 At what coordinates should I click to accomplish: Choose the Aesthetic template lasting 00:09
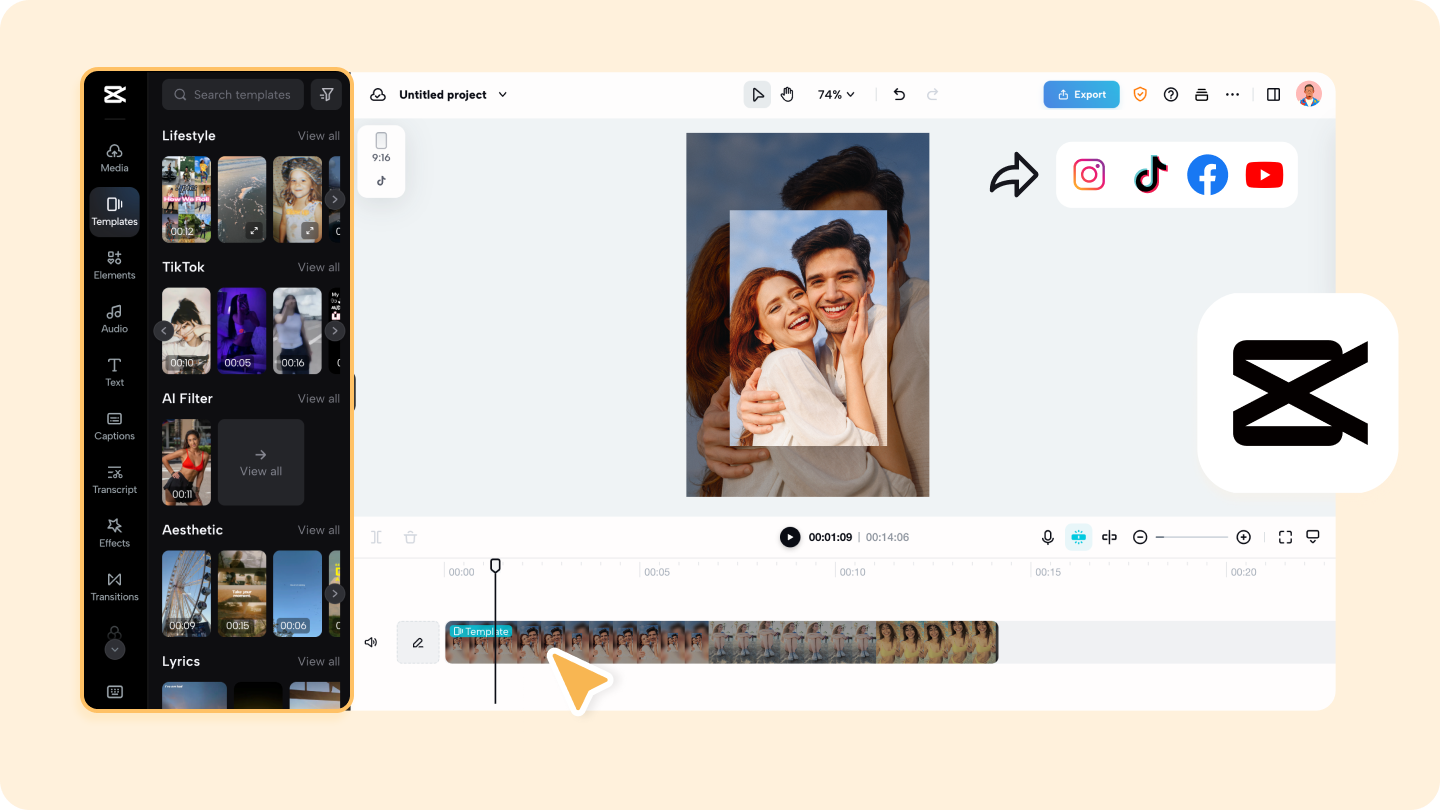pyautogui.click(x=187, y=594)
